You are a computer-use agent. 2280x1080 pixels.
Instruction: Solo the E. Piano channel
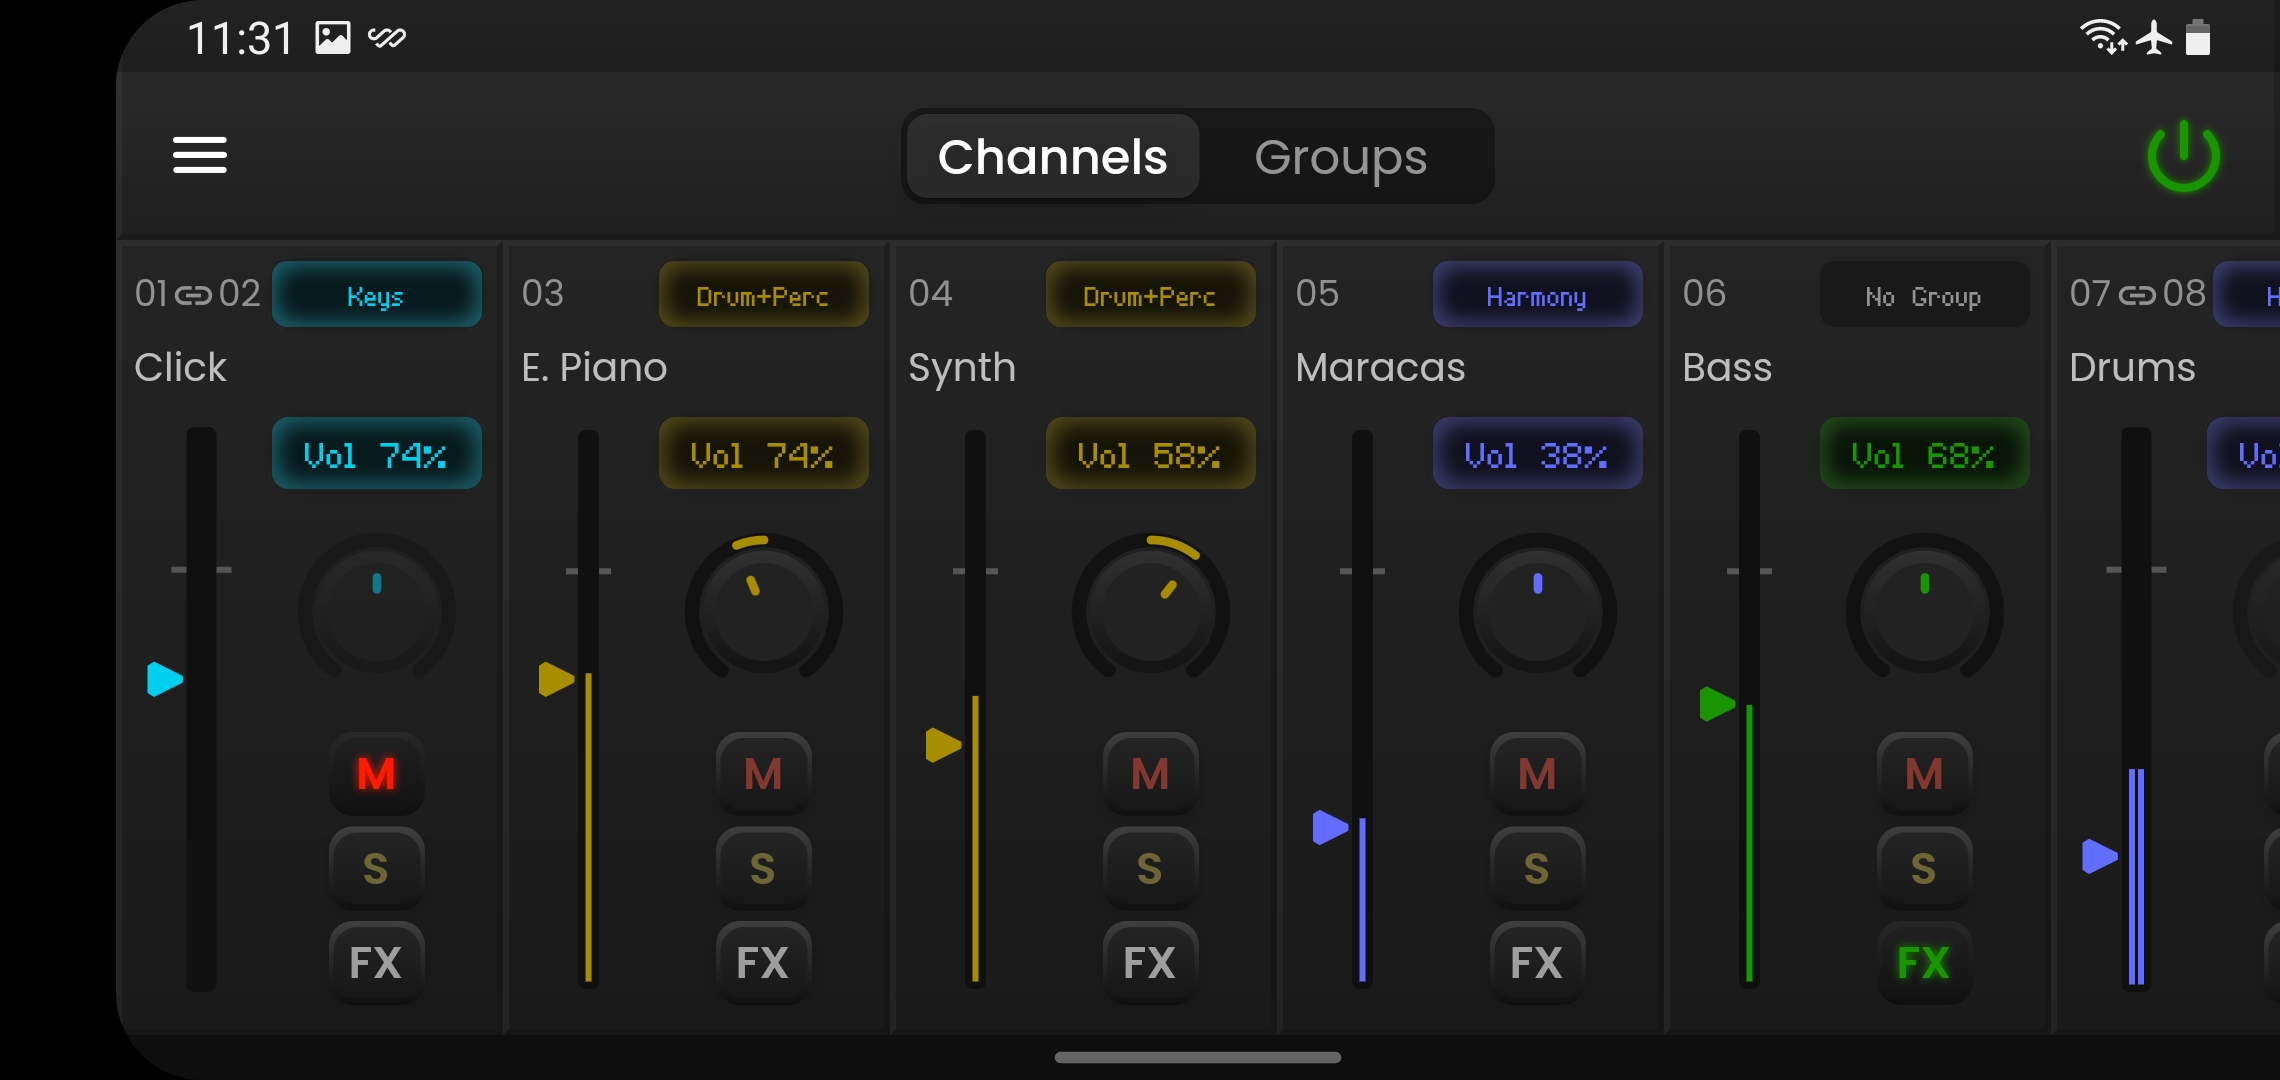pyautogui.click(x=762, y=868)
